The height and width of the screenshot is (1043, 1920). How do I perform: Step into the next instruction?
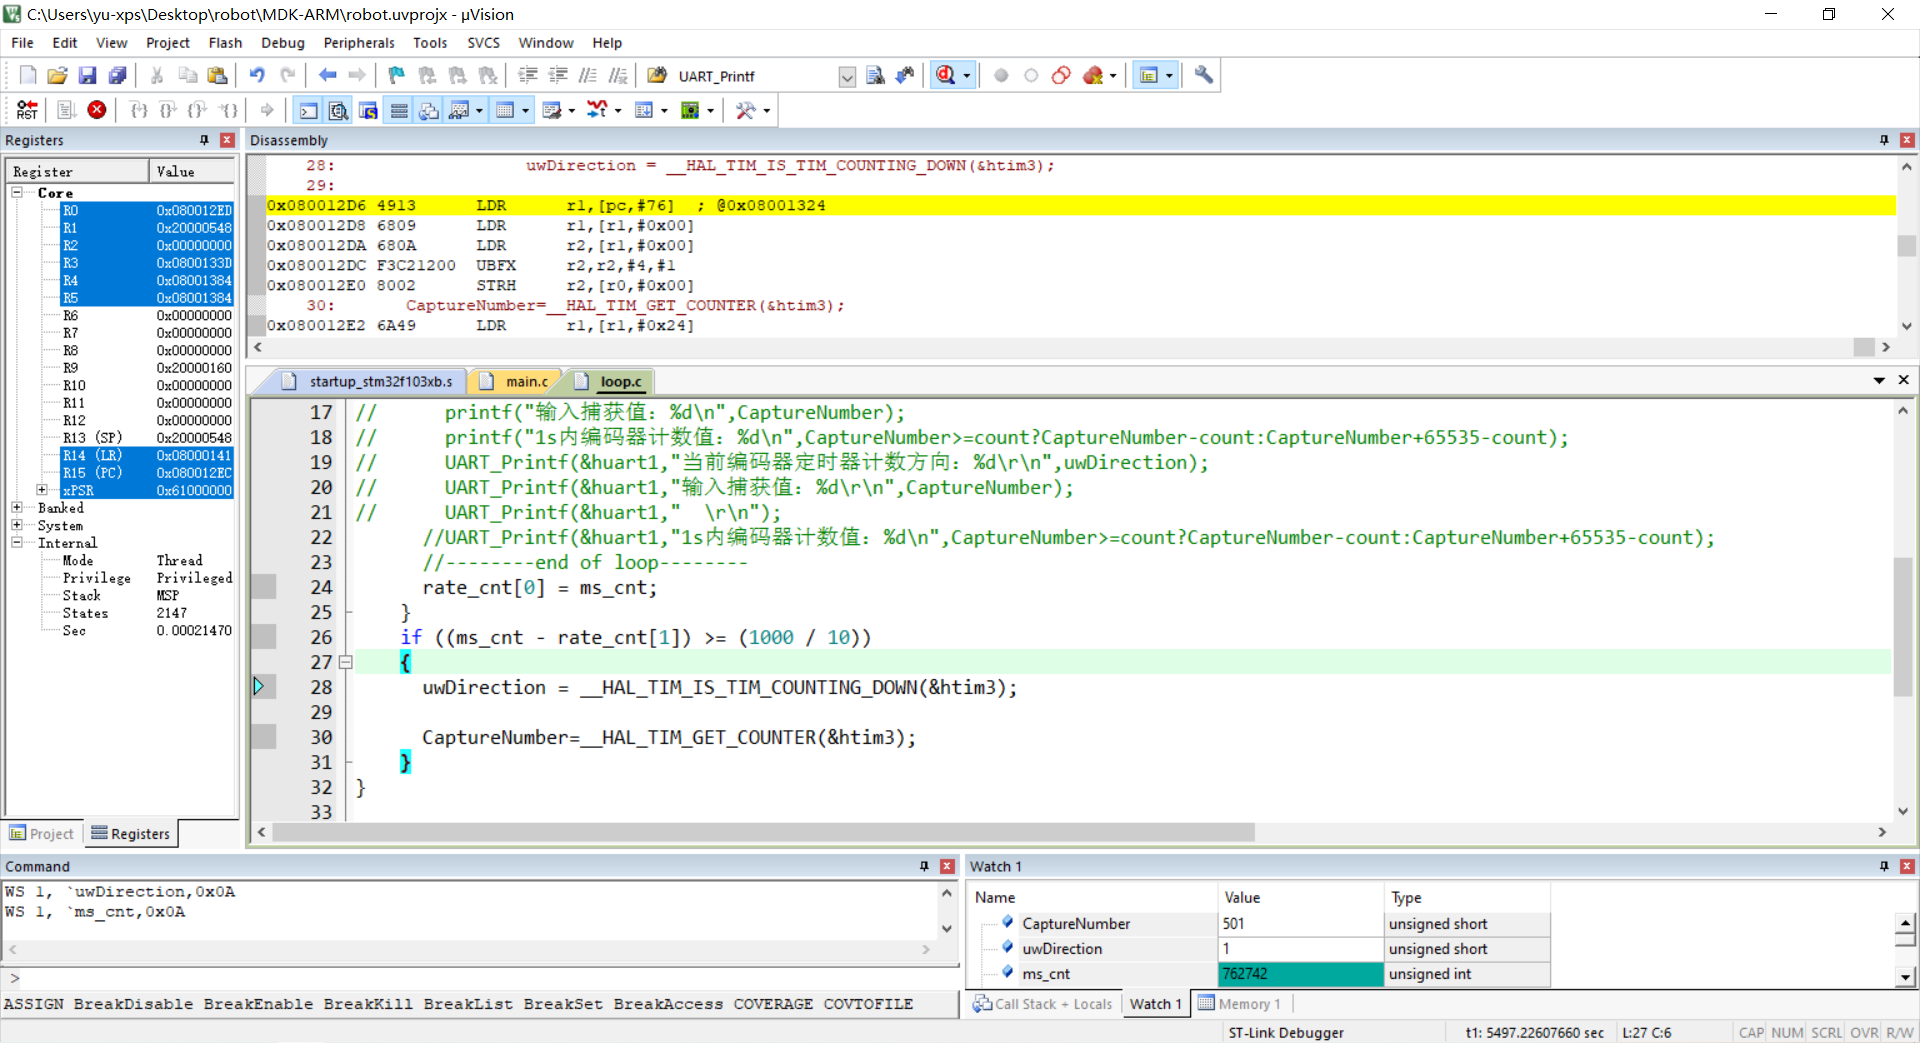coord(139,110)
